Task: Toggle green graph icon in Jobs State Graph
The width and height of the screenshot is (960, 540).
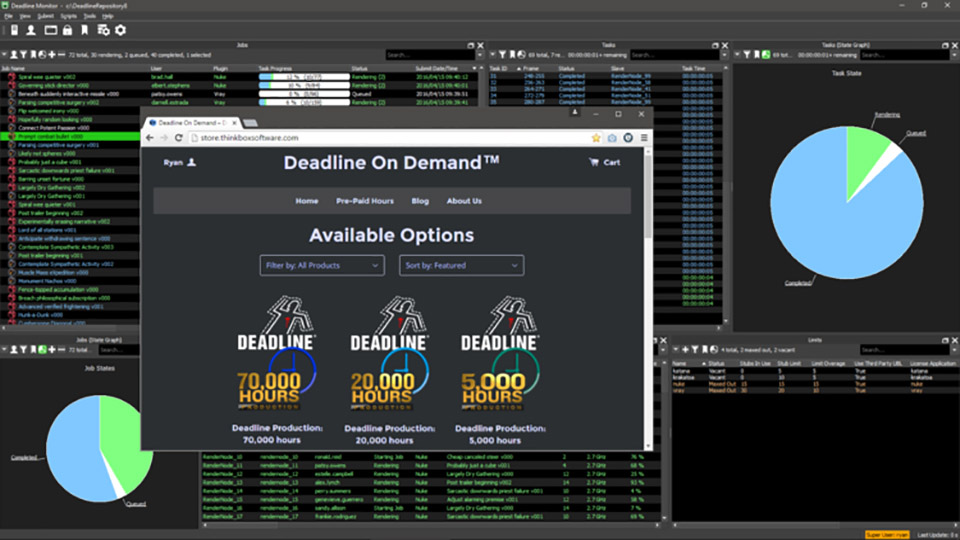Action: click(42, 350)
